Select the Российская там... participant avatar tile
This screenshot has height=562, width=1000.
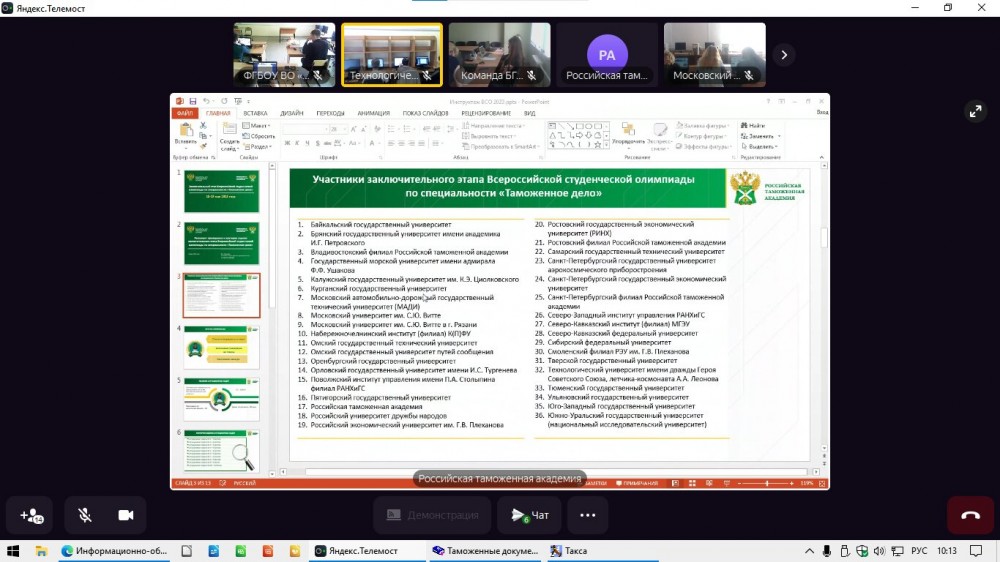click(607, 55)
